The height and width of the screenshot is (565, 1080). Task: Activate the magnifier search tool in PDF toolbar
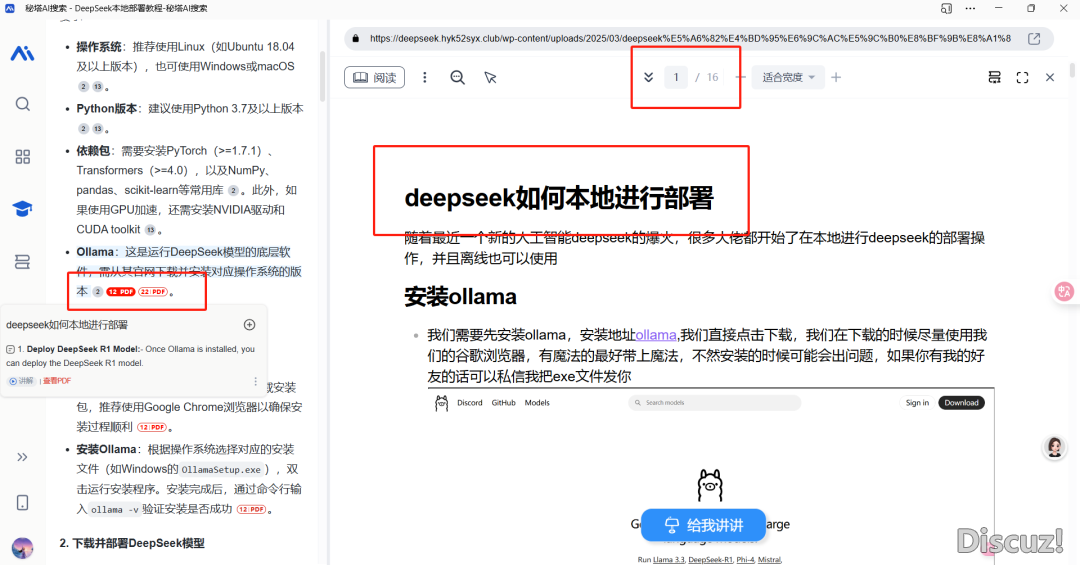[457, 77]
